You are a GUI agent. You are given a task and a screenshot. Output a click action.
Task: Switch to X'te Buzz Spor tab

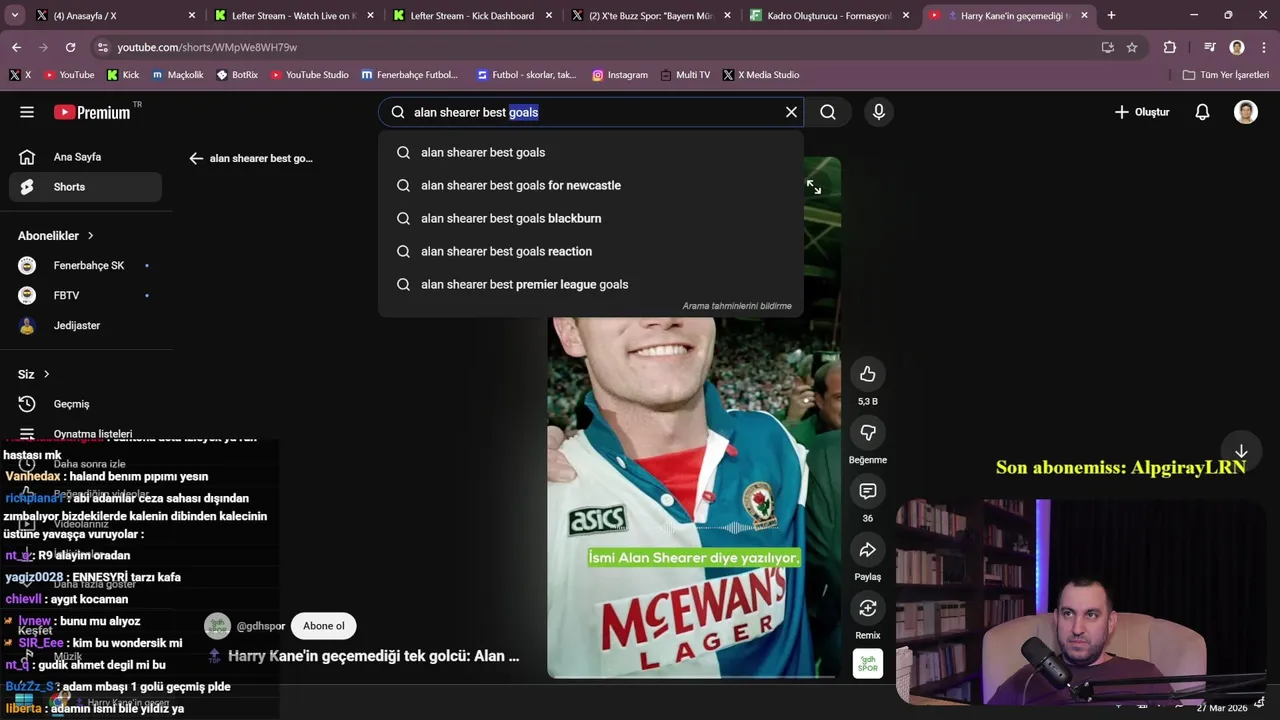coord(651,15)
